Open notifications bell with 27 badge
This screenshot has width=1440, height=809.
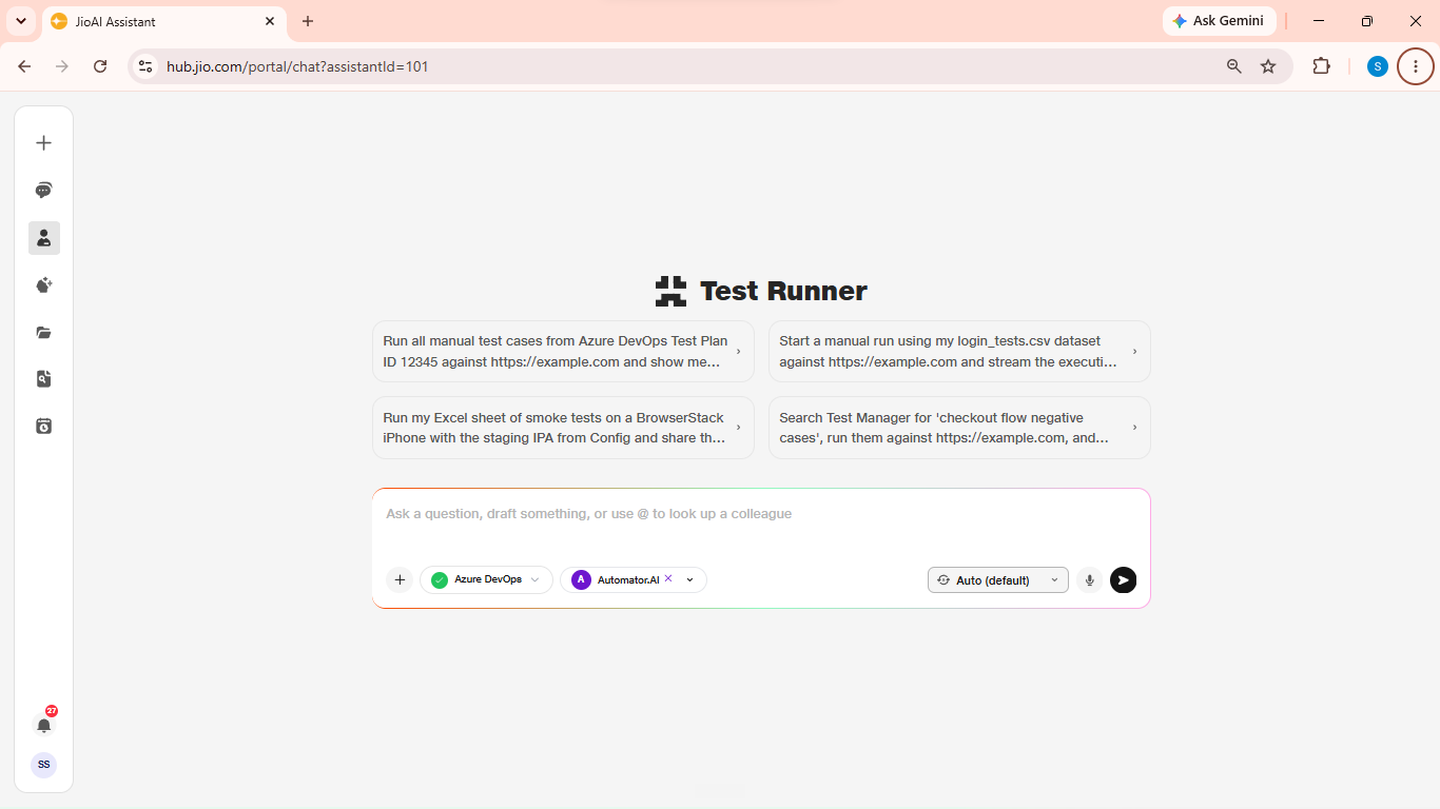coord(44,724)
